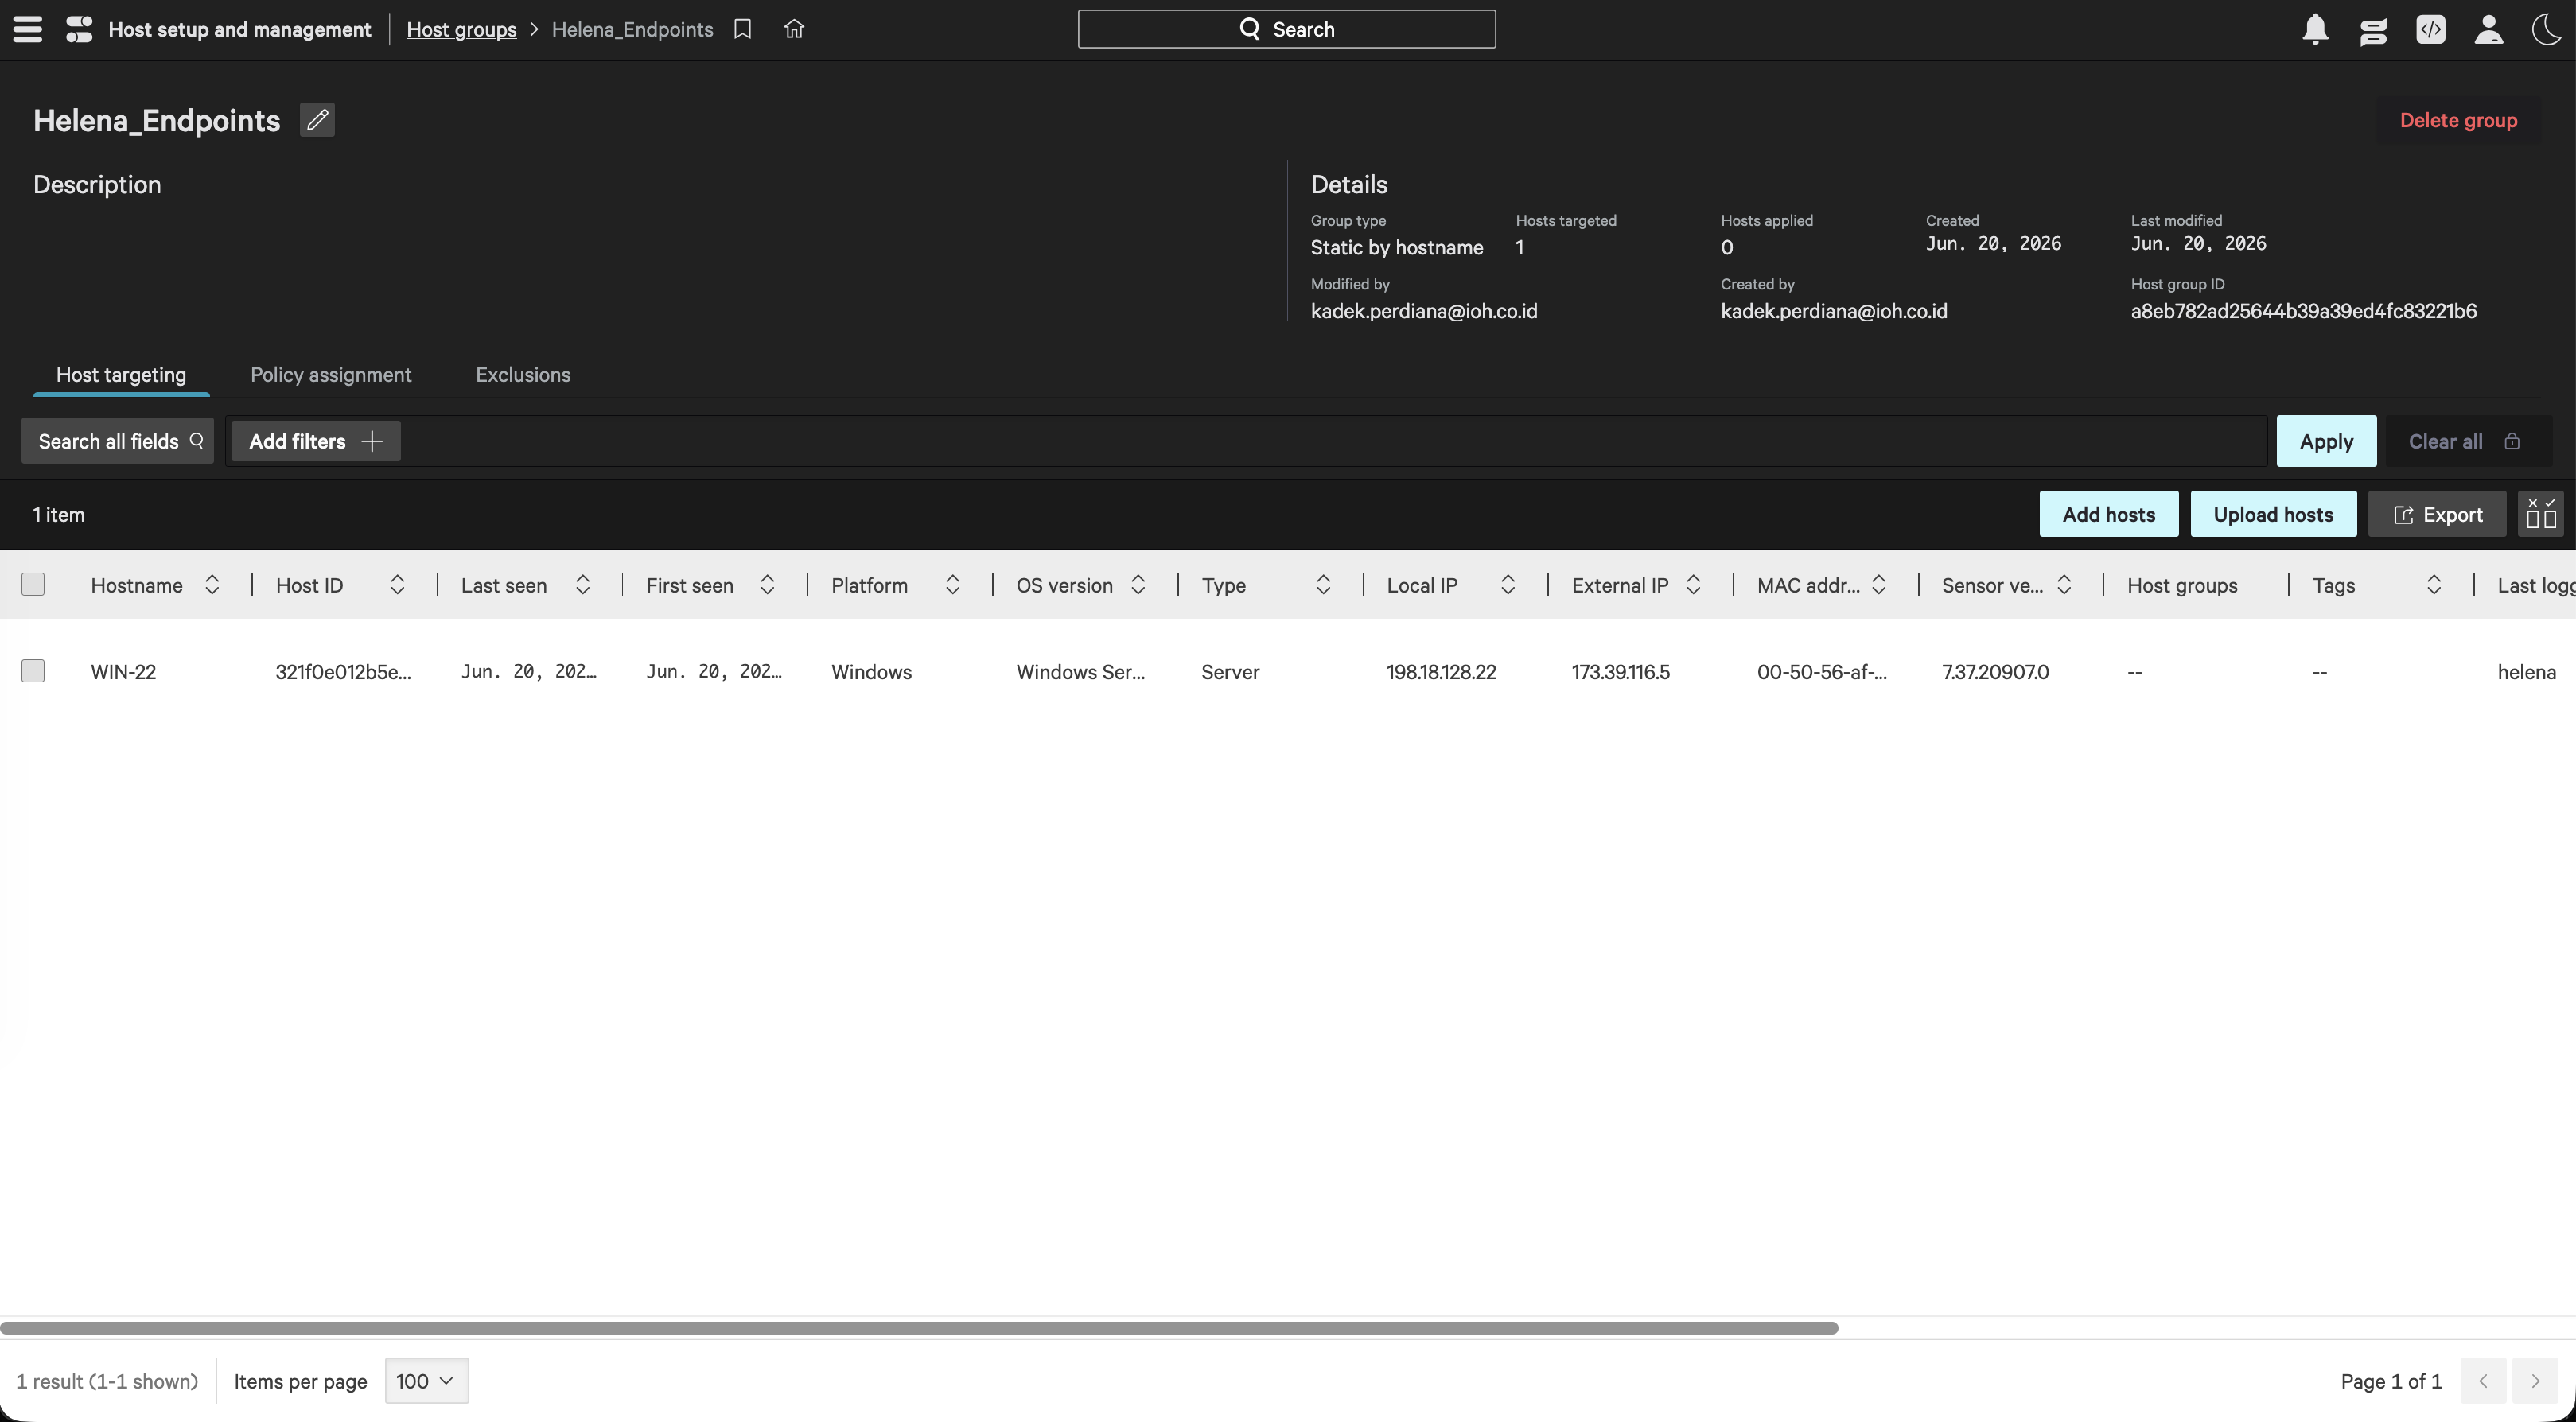Screen dimensions: 2576x1422
Task: Sort the Platform column
Action: [952, 585]
